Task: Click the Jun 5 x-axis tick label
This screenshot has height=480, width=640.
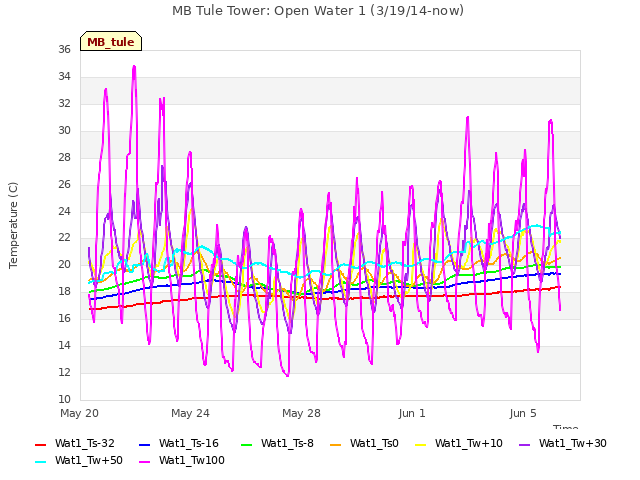Action: (x=523, y=413)
